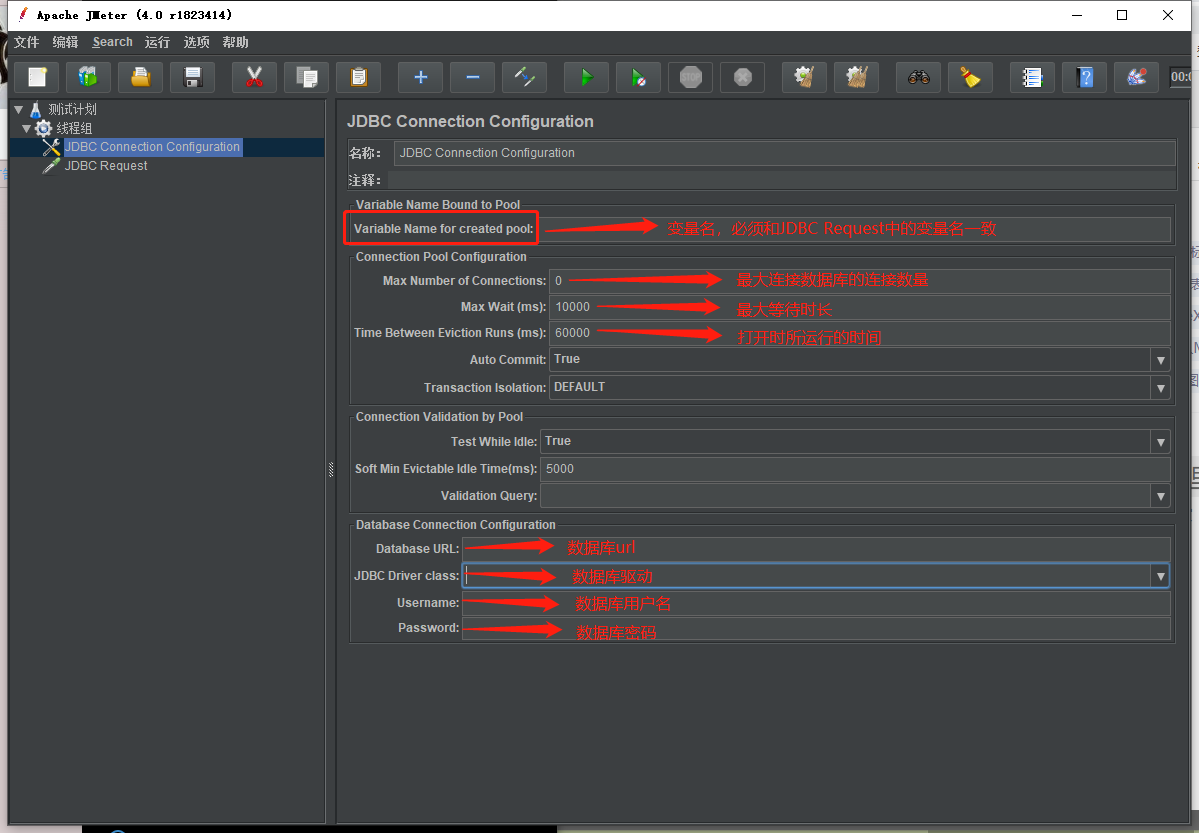Viewport: 1199px width, 833px height.
Task: Click the rightmost toolbar plugin icon
Action: click(x=1136, y=77)
